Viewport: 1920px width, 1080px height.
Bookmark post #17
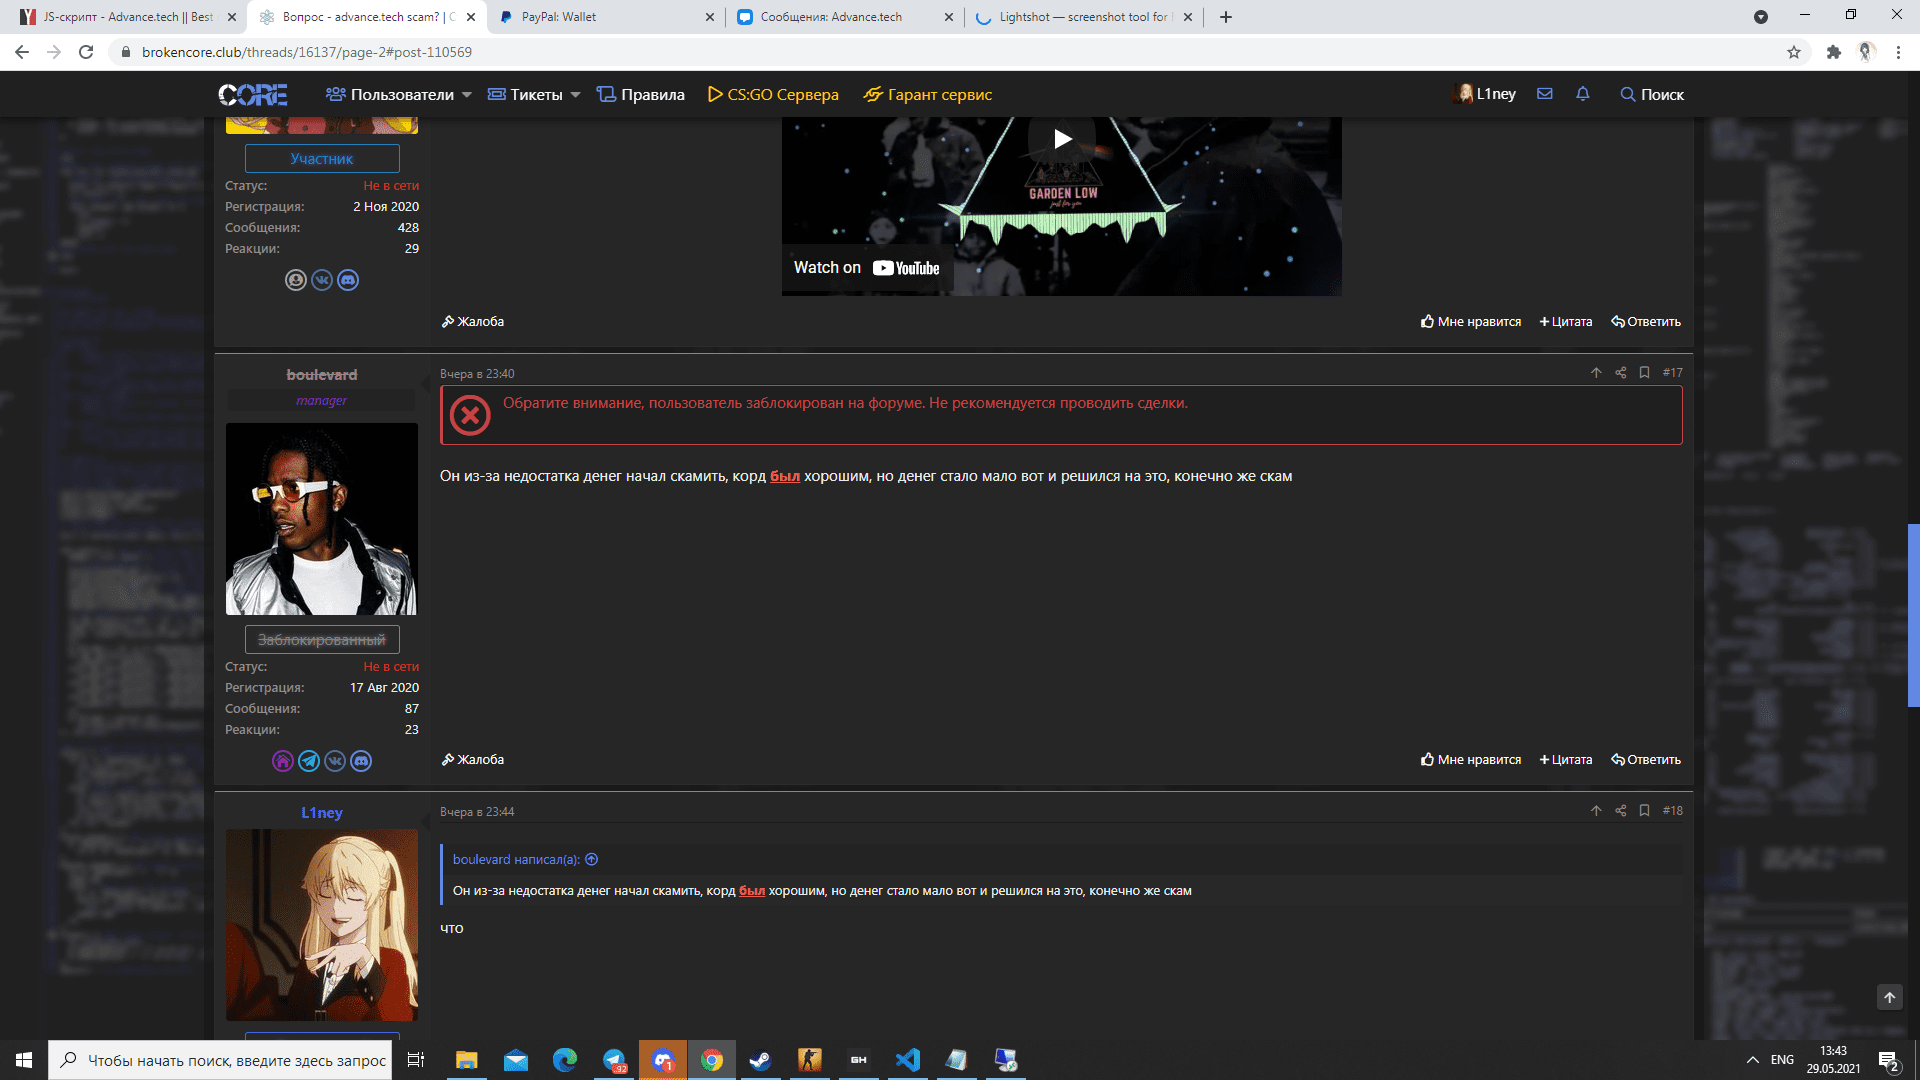click(x=1644, y=372)
